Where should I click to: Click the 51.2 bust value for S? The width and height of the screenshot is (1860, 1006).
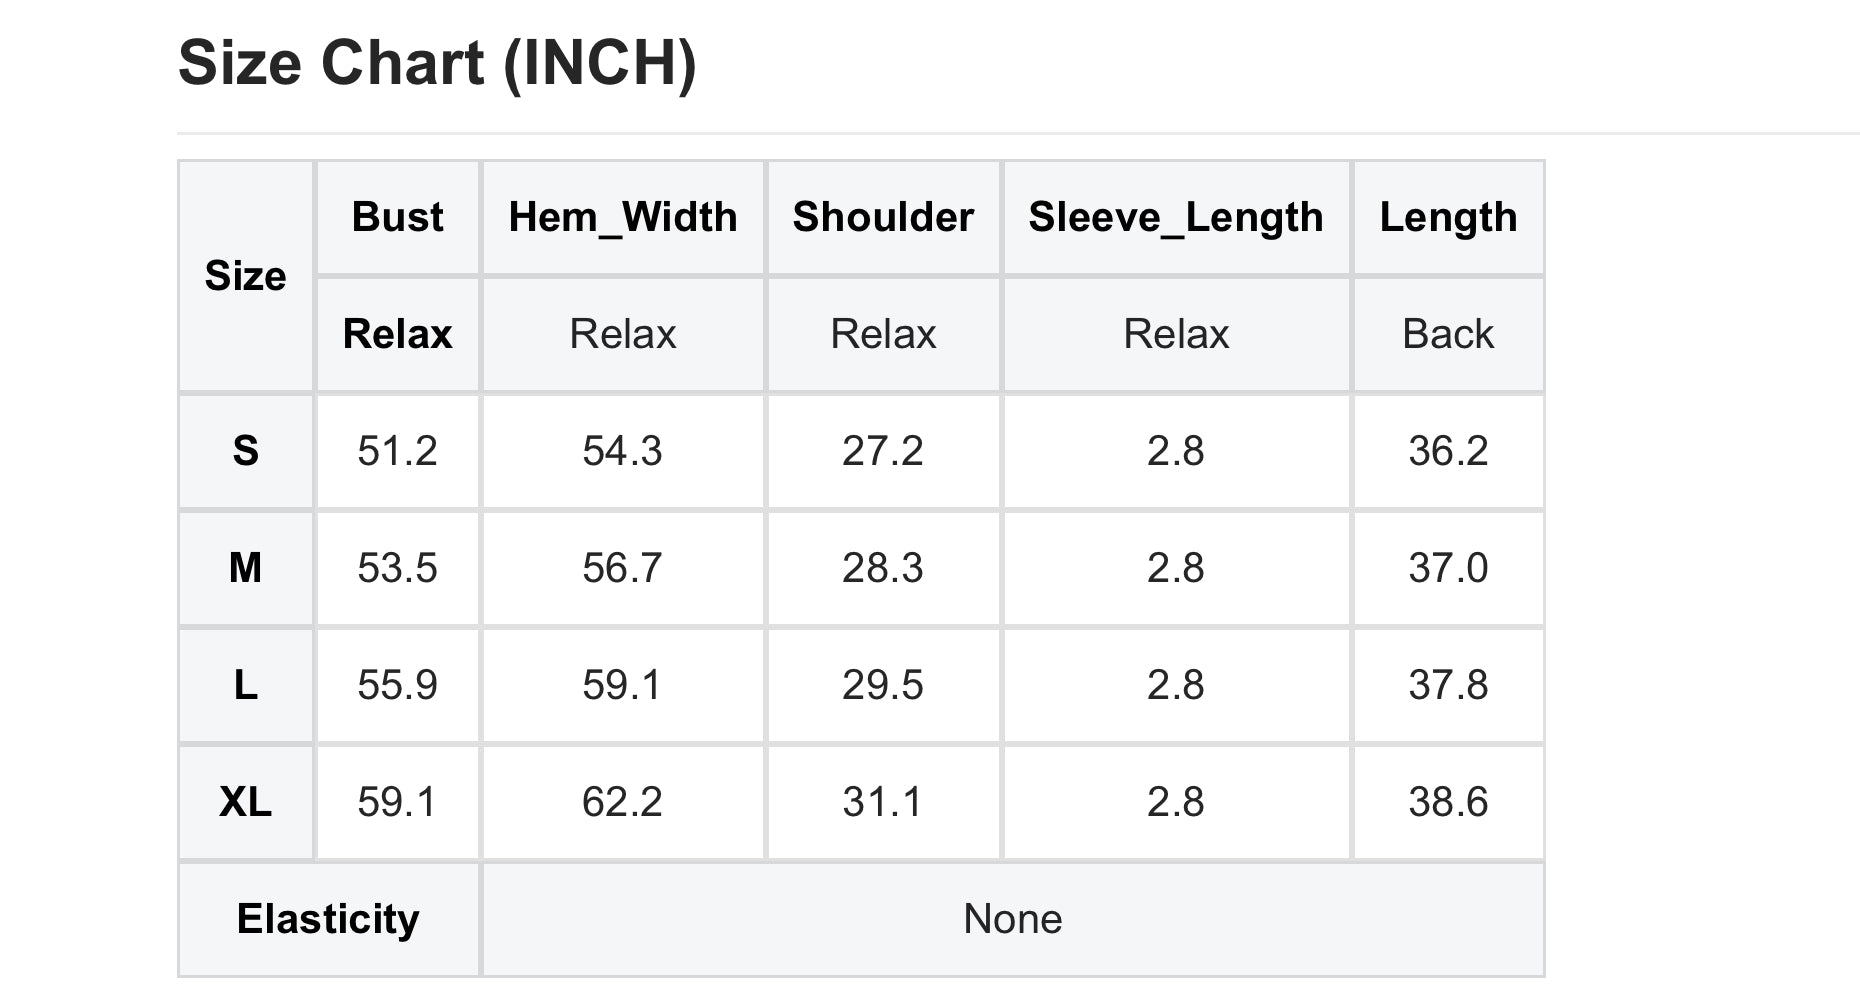[x=397, y=451]
